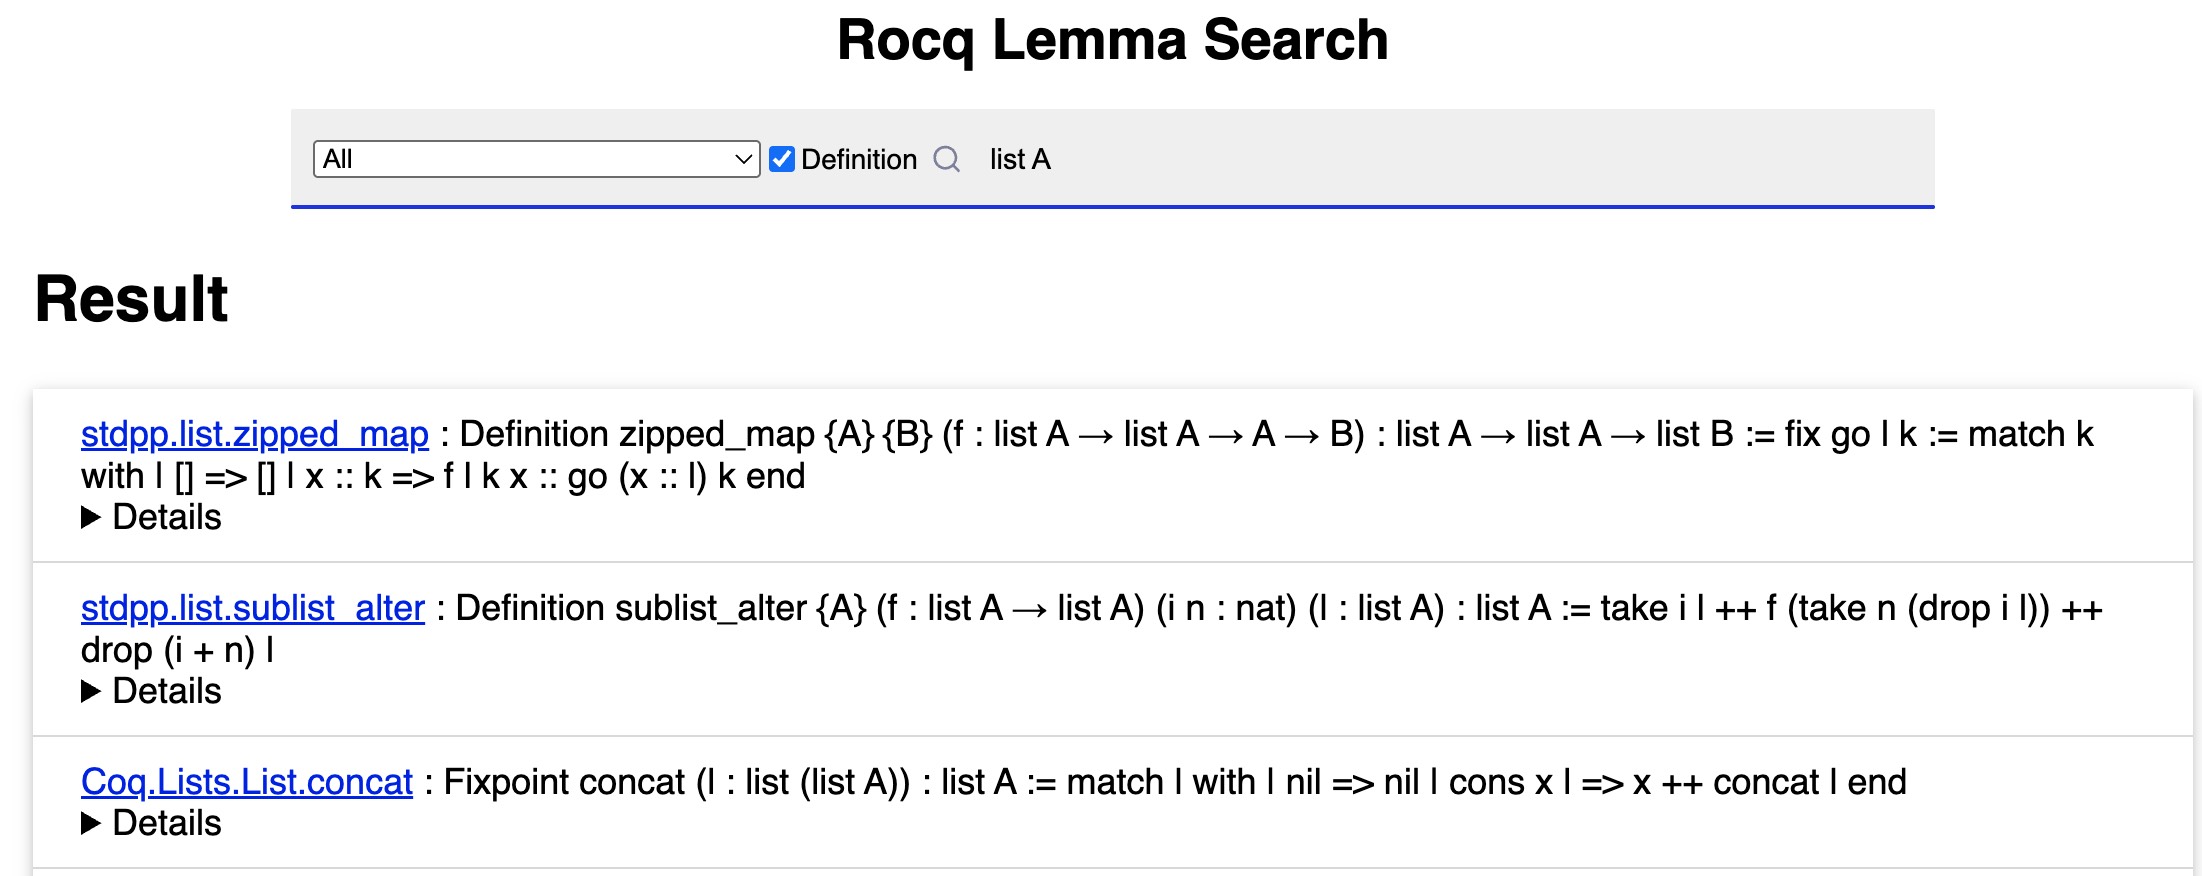Image resolution: width=2202 pixels, height=876 pixels.
Task: Click the "drop (i + n) l" continuation line
Action: (x=178, y=650)
